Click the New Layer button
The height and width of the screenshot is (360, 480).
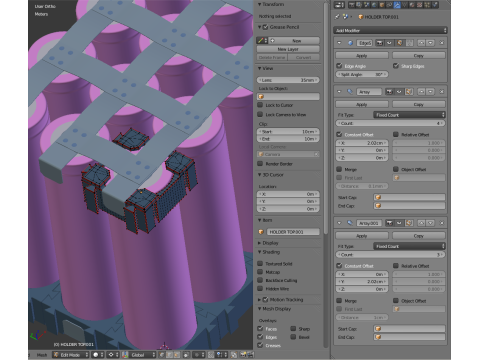coord(288,49)
